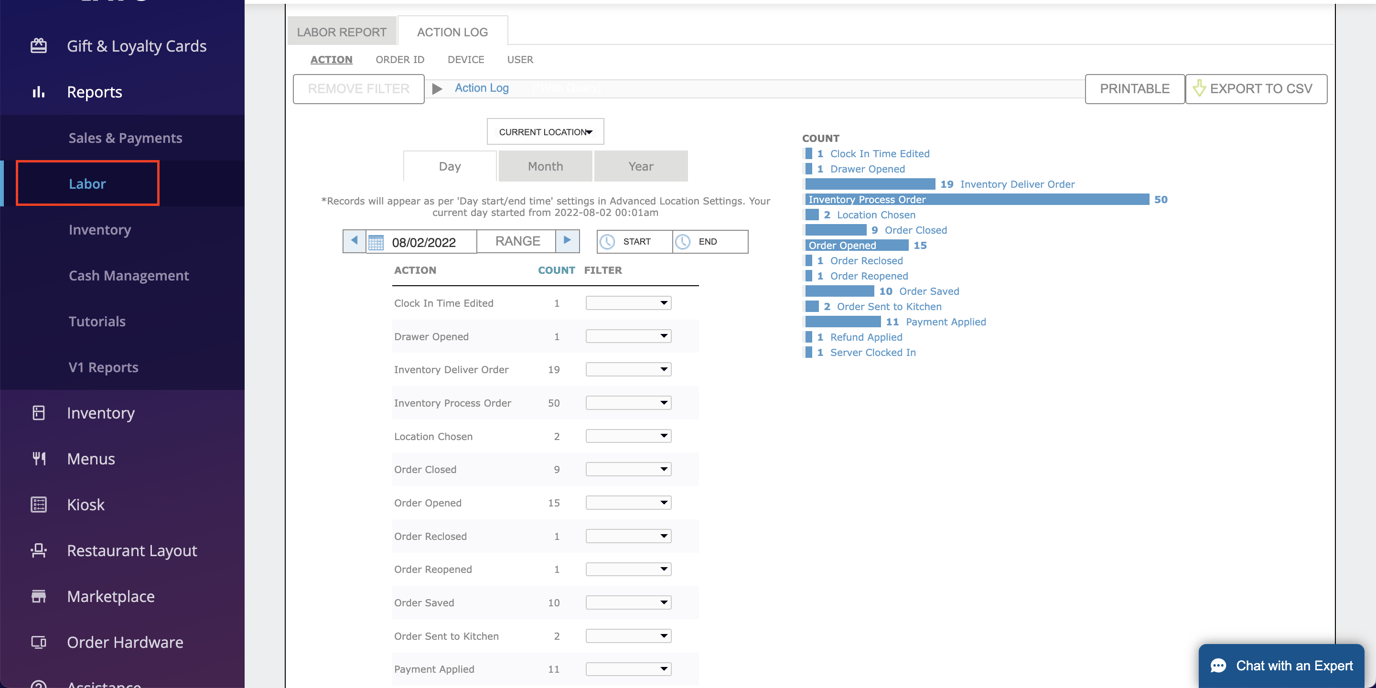Image resolution: width=1376 pixels, height=688 pixels.
Task: Click the Marketplace storefront icon
Action: tap(39, 597)
